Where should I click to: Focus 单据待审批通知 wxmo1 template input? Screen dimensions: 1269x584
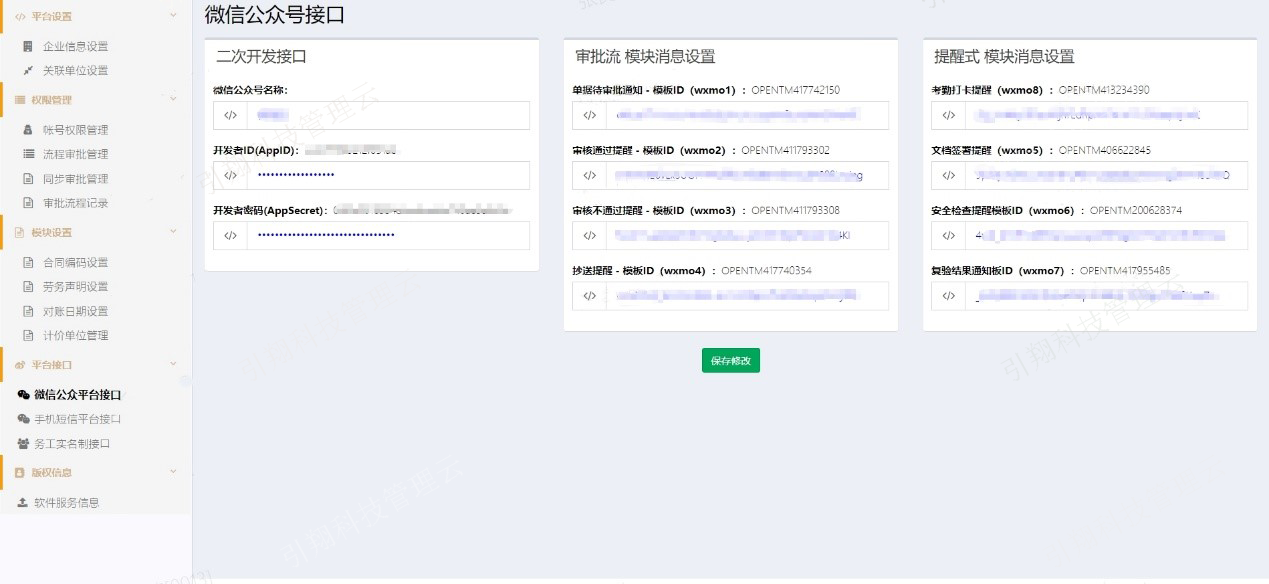[x=747, y=115]
